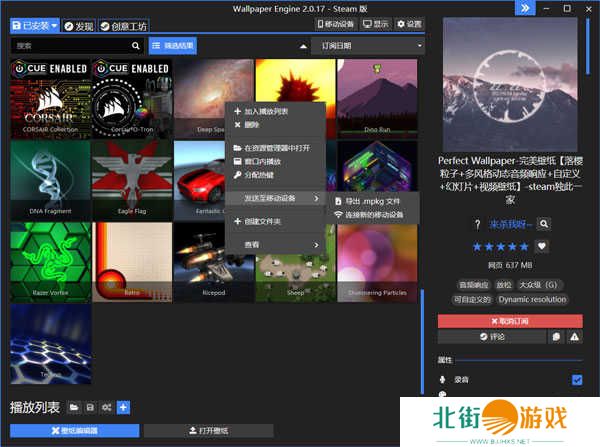Click the search magnifier icon in search box

136,46
